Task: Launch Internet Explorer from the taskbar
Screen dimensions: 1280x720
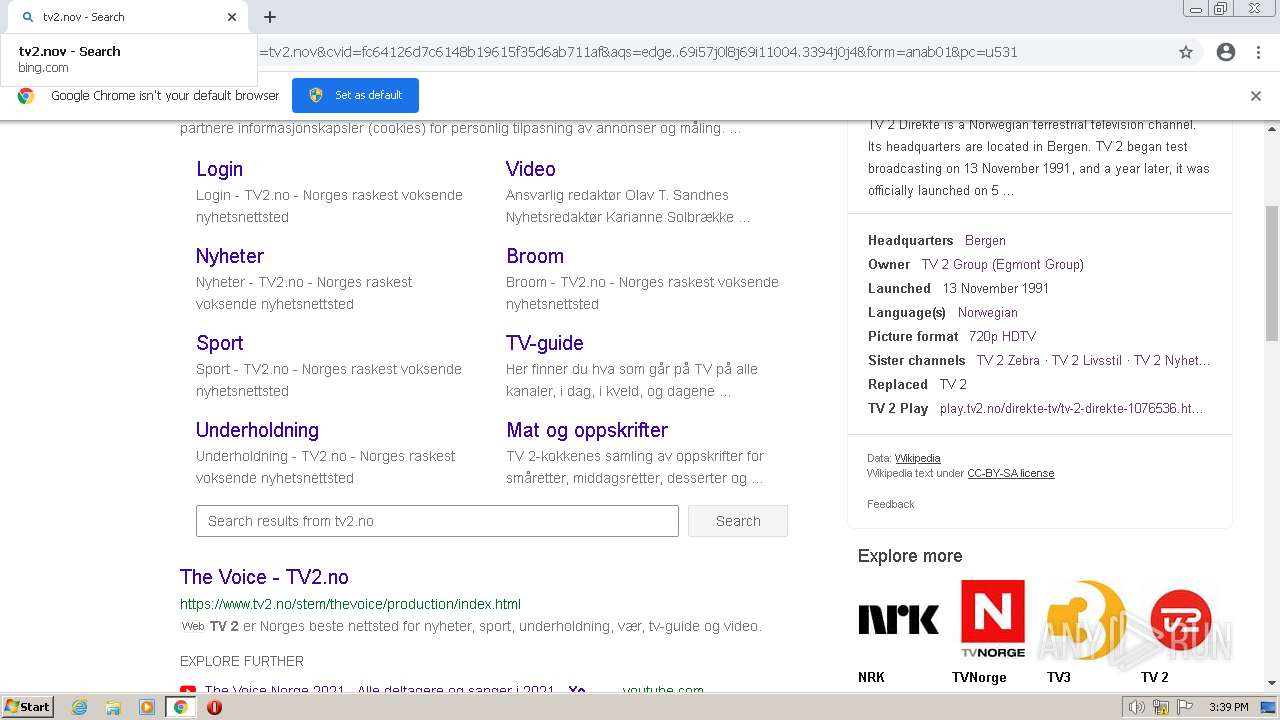Action: [80, 707]
